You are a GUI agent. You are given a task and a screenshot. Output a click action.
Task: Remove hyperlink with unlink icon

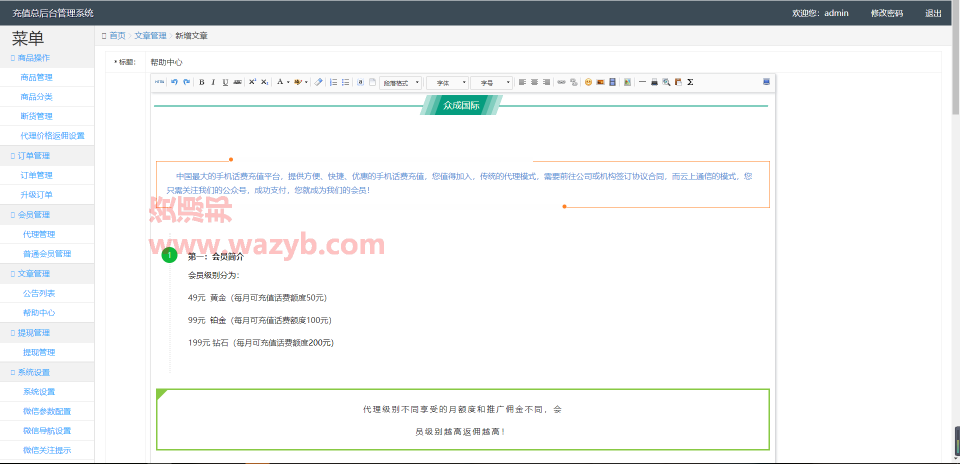(x=574, y=82)
